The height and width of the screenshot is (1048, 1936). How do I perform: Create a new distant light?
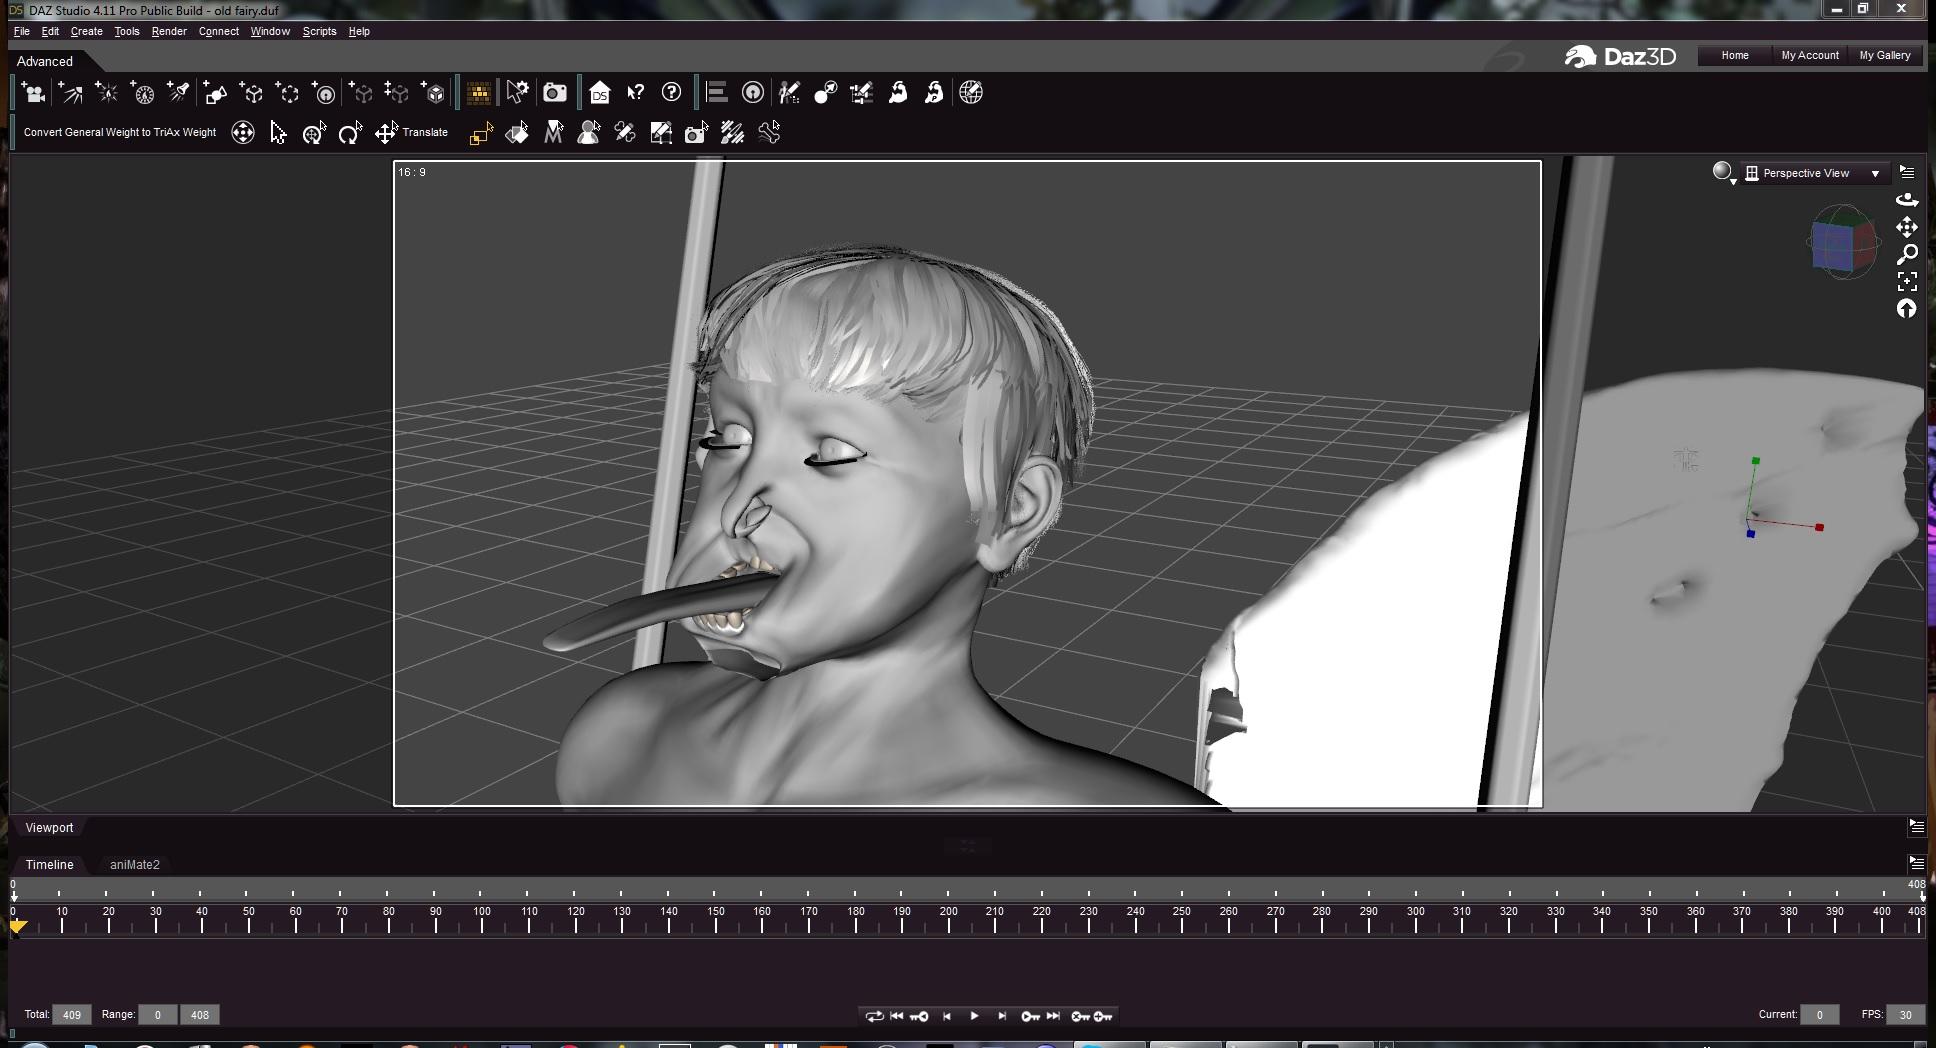click(70, 93)
